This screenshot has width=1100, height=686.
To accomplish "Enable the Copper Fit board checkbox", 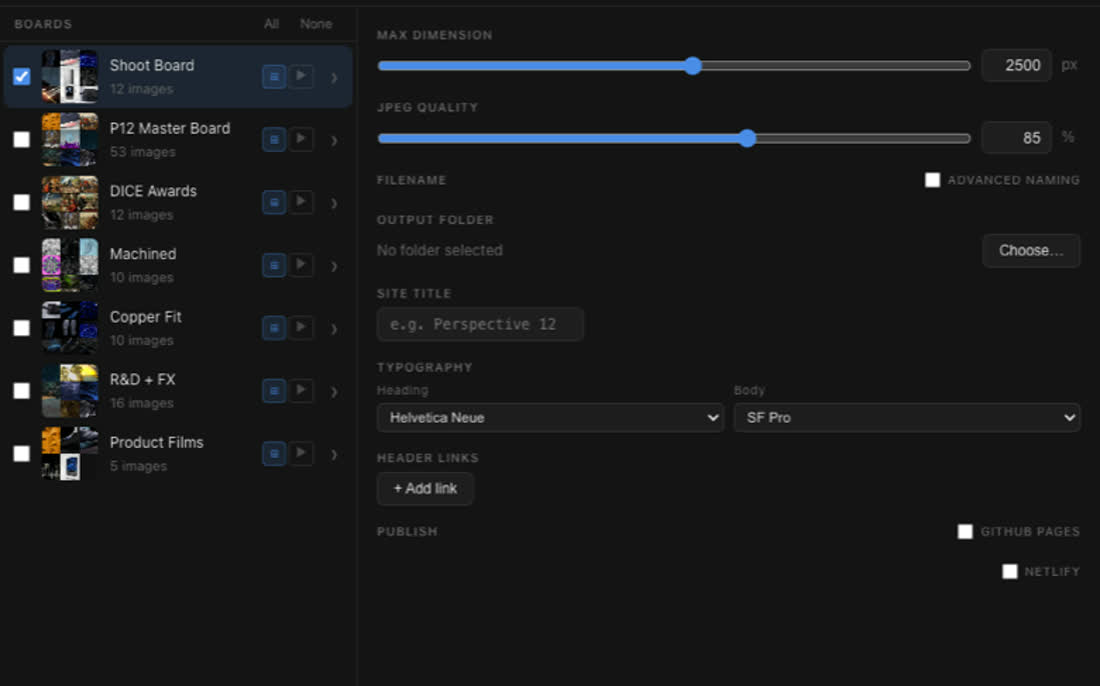I will pyautogui.click(x=22, y=328).
